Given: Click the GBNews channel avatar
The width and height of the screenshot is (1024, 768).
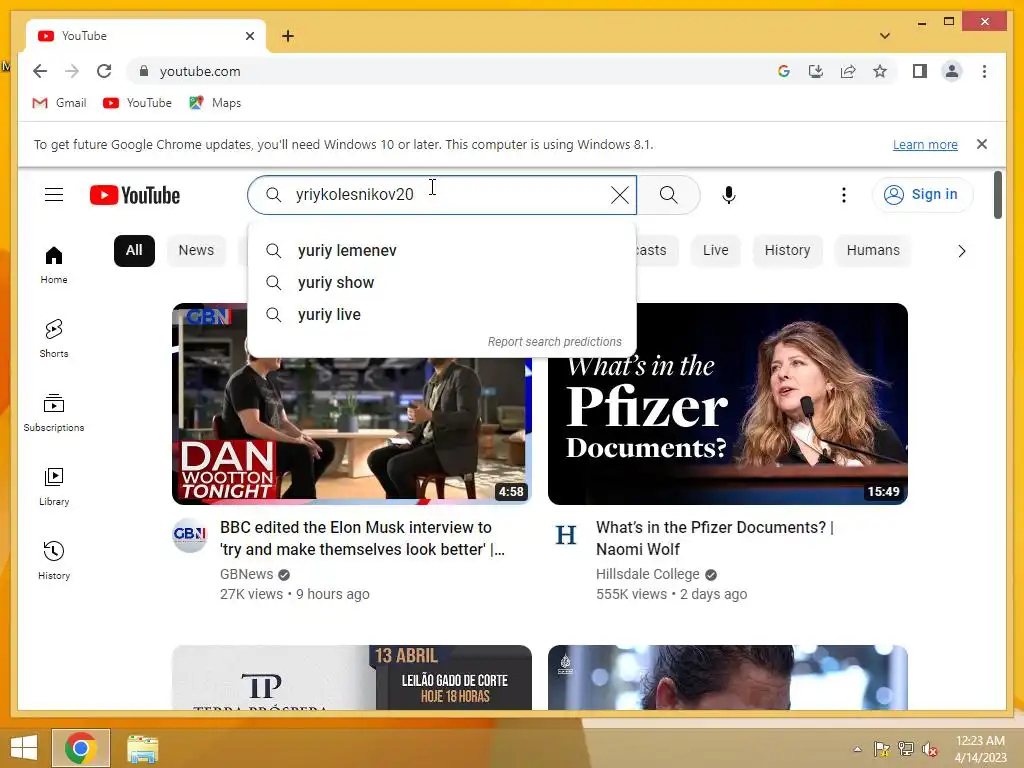Looking at the screenshot, I should click(189, 535).
